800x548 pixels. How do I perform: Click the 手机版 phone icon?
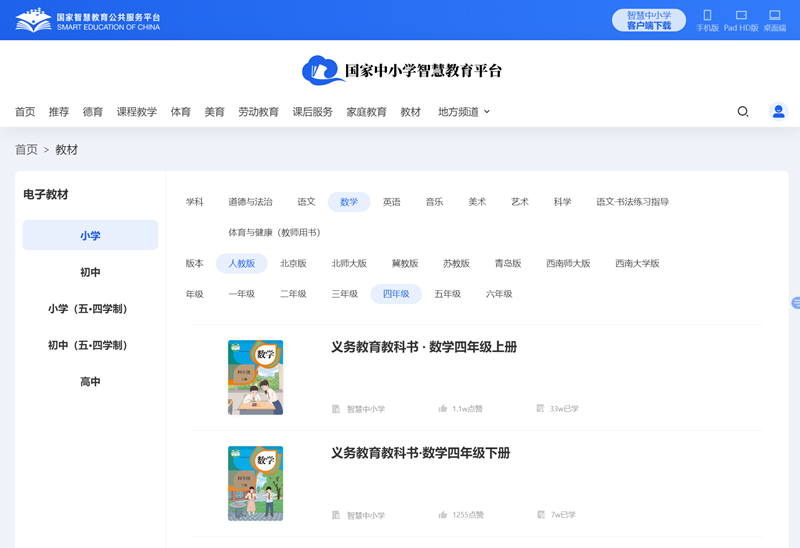(707, 15)
